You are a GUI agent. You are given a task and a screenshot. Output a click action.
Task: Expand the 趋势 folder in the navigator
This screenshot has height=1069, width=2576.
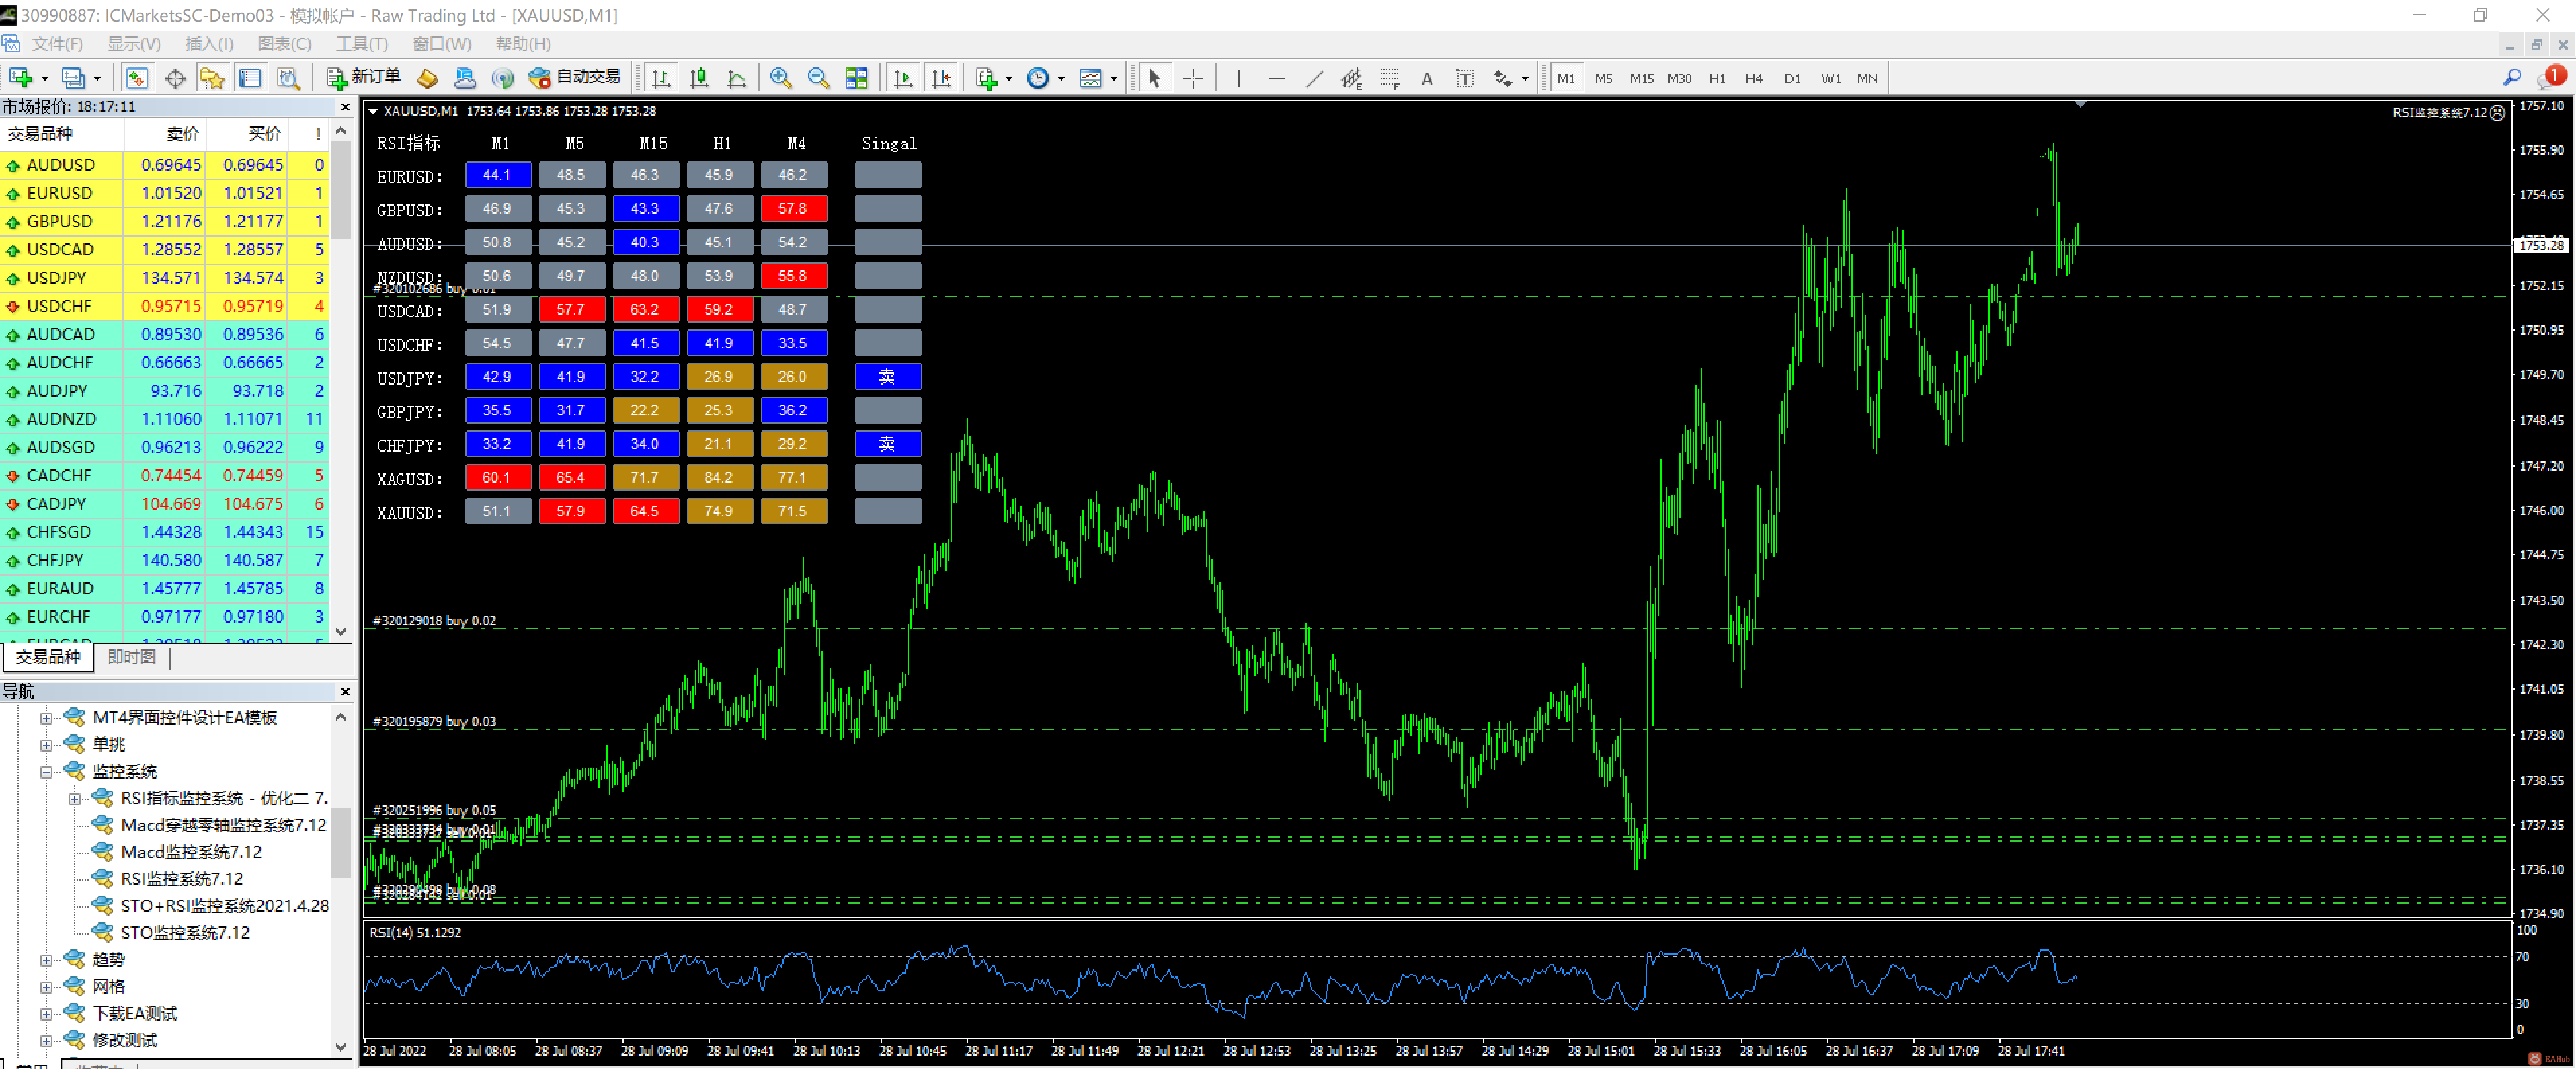point(46,960)
